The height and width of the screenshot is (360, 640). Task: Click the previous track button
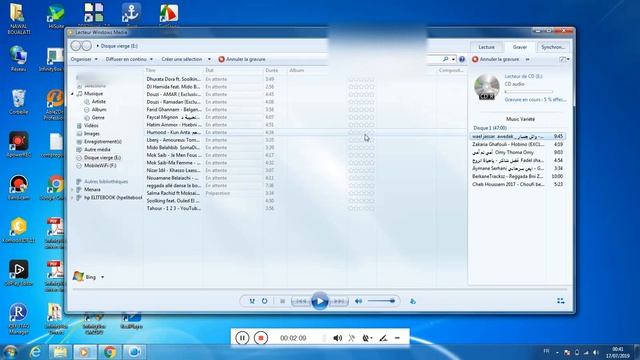click(301, 301)
